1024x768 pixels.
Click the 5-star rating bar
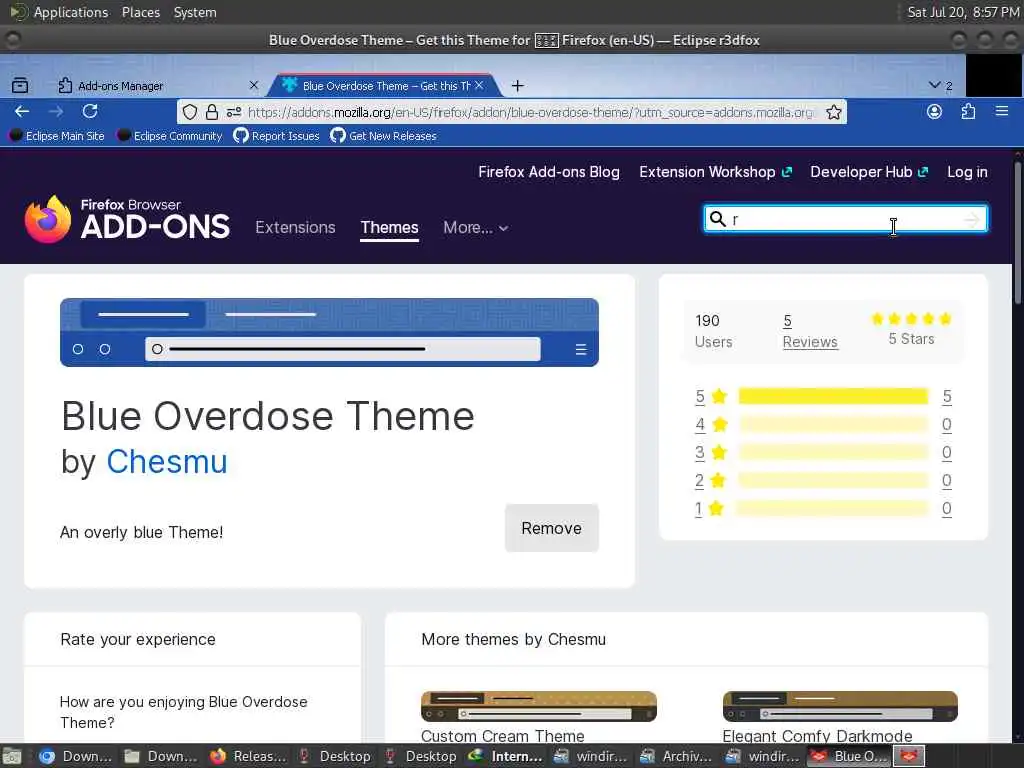coord(833,396)
